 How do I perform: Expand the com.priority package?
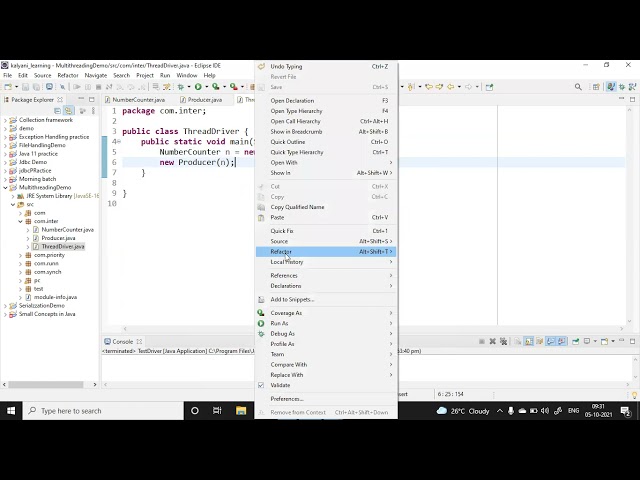click(x=20, y=255)
